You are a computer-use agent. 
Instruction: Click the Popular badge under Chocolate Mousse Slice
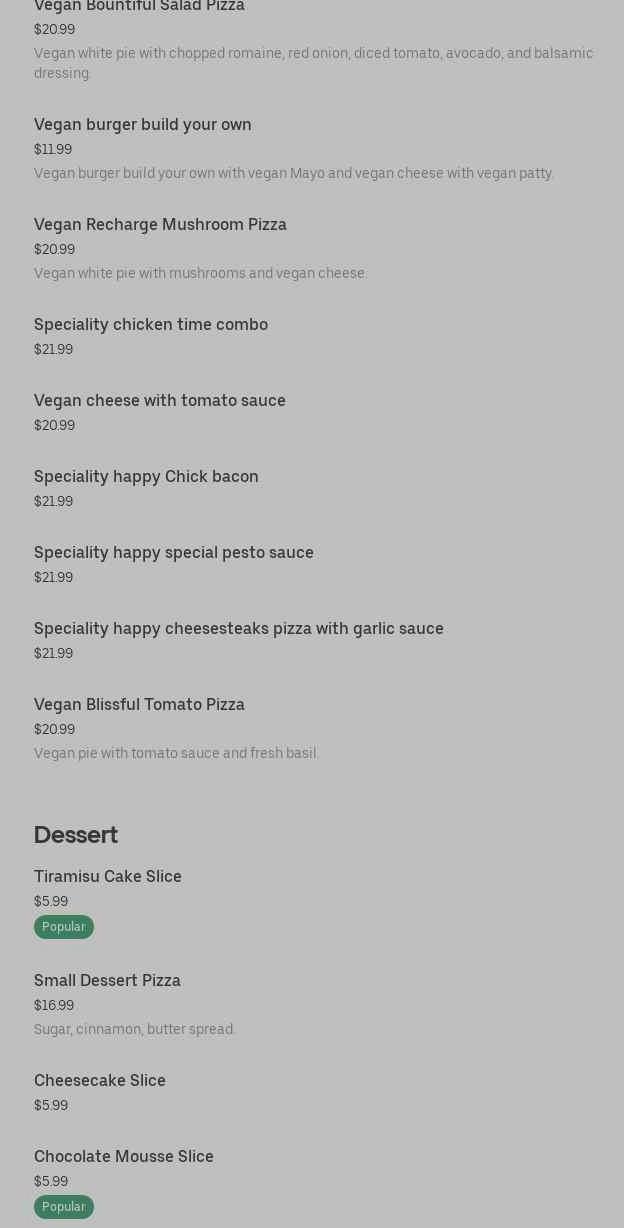(64, 1207)
